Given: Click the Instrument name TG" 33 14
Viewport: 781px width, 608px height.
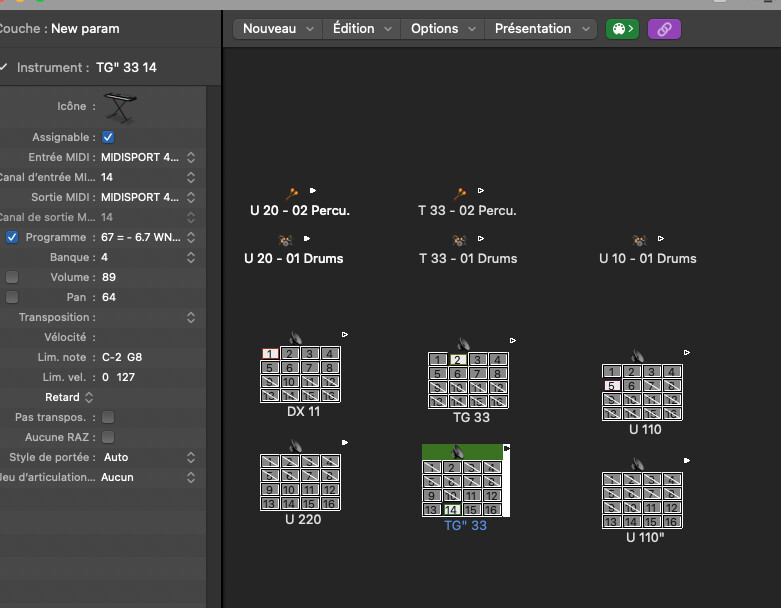Looking at the screenshot, I should (x=126, y=67).
